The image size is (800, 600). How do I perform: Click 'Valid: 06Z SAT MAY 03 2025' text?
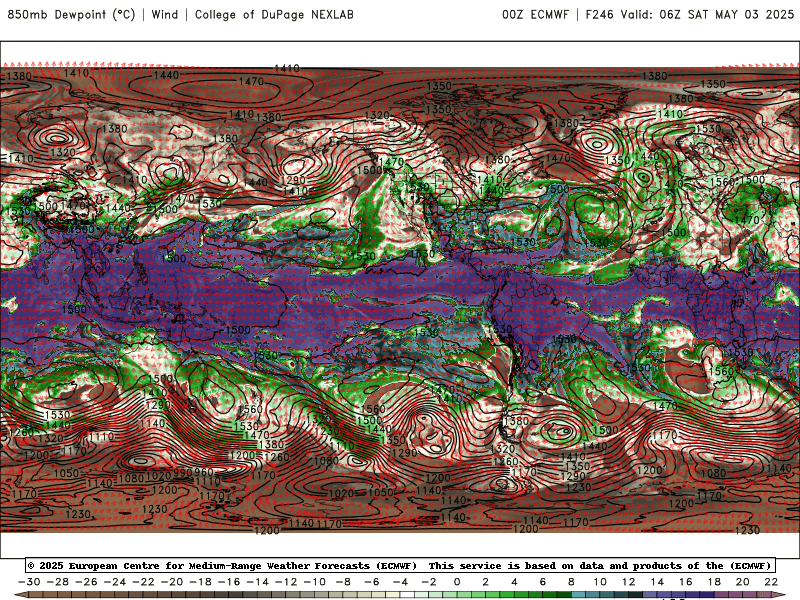(707, 14)
